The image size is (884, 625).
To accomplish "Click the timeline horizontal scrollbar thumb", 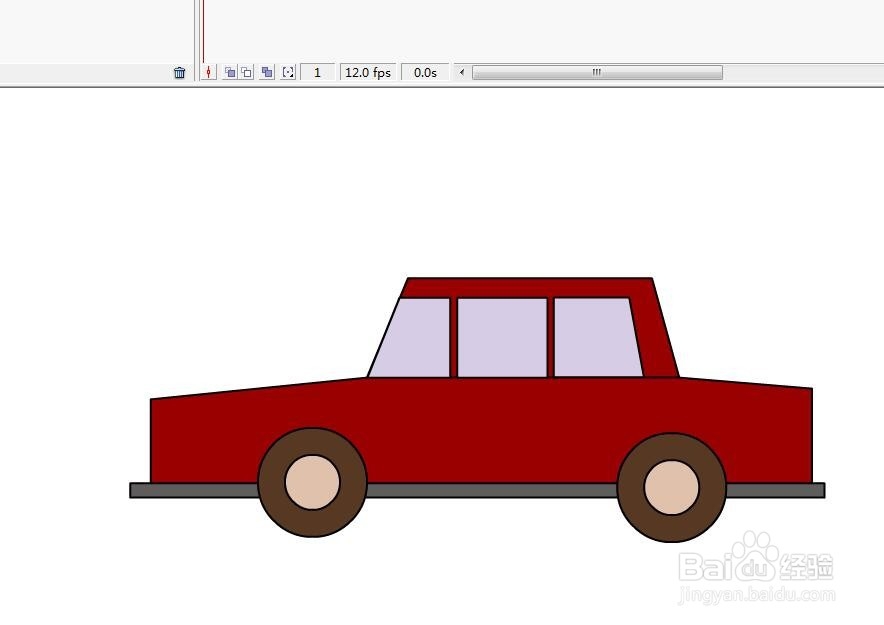I will (597, 73).
